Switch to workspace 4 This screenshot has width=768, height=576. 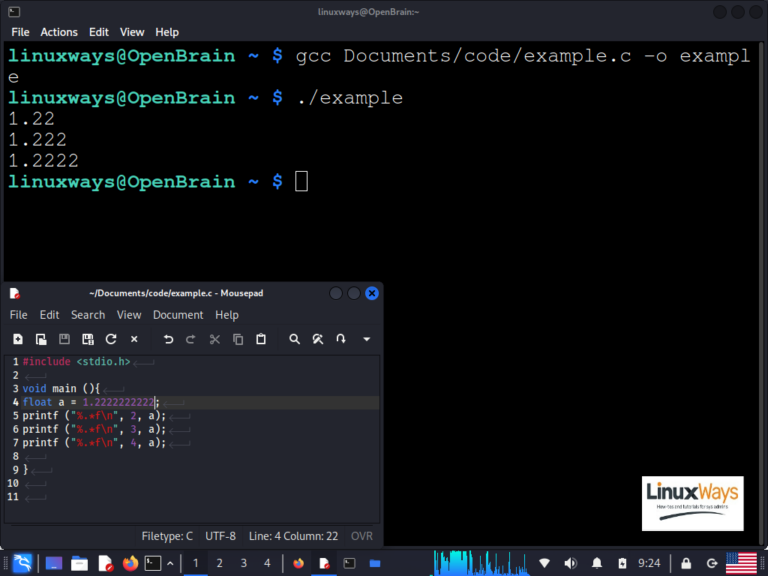[x=267, y=563]
